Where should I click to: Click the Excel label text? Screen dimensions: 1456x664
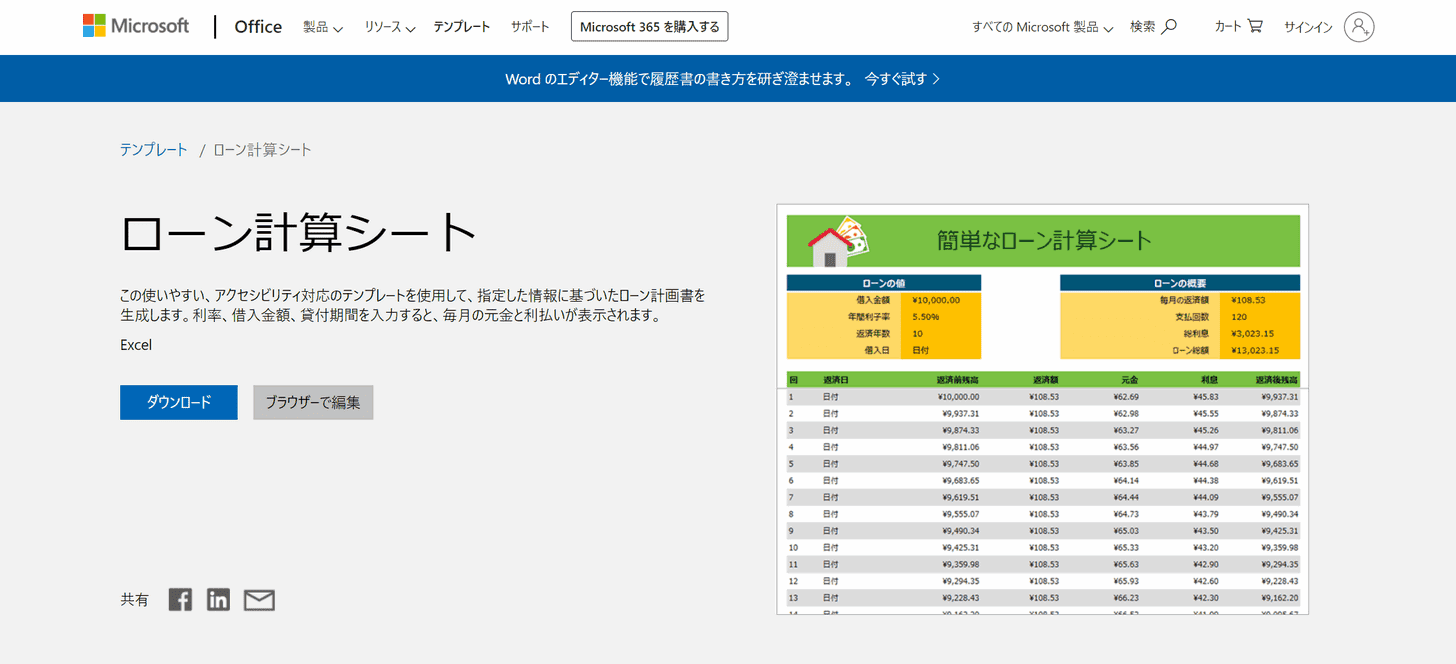point(136,345)
